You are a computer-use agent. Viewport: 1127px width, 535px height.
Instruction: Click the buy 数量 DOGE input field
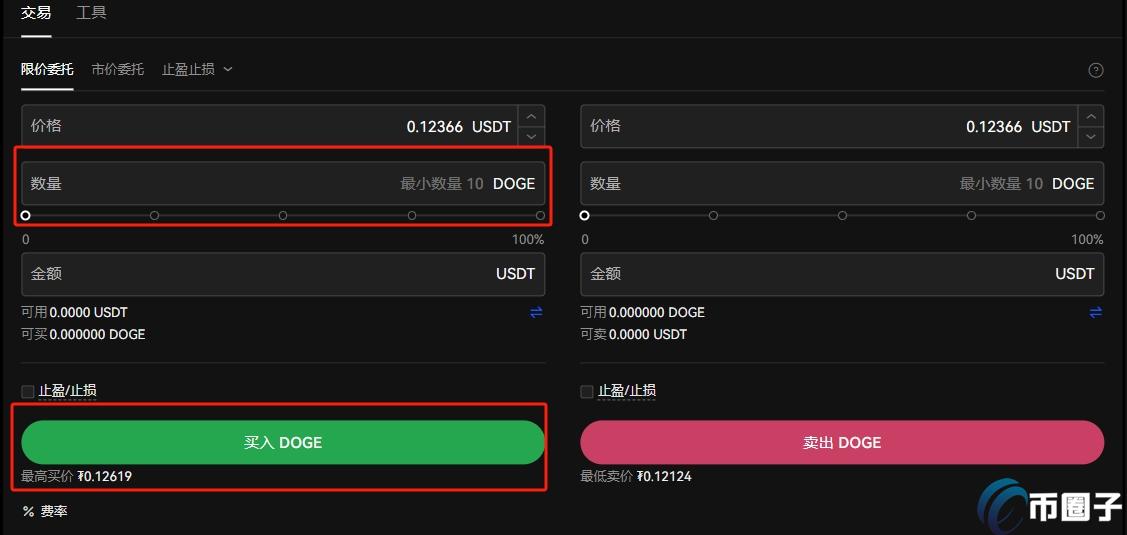(283, 183)
